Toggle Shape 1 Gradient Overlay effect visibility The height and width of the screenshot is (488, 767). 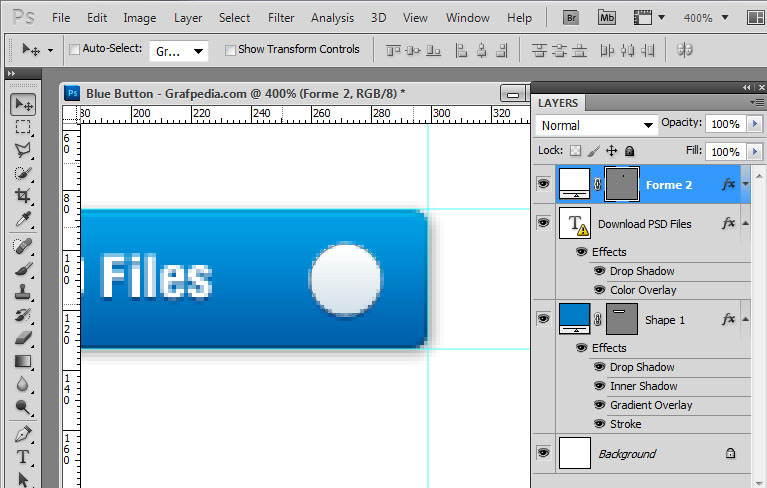tap(599, 404)
